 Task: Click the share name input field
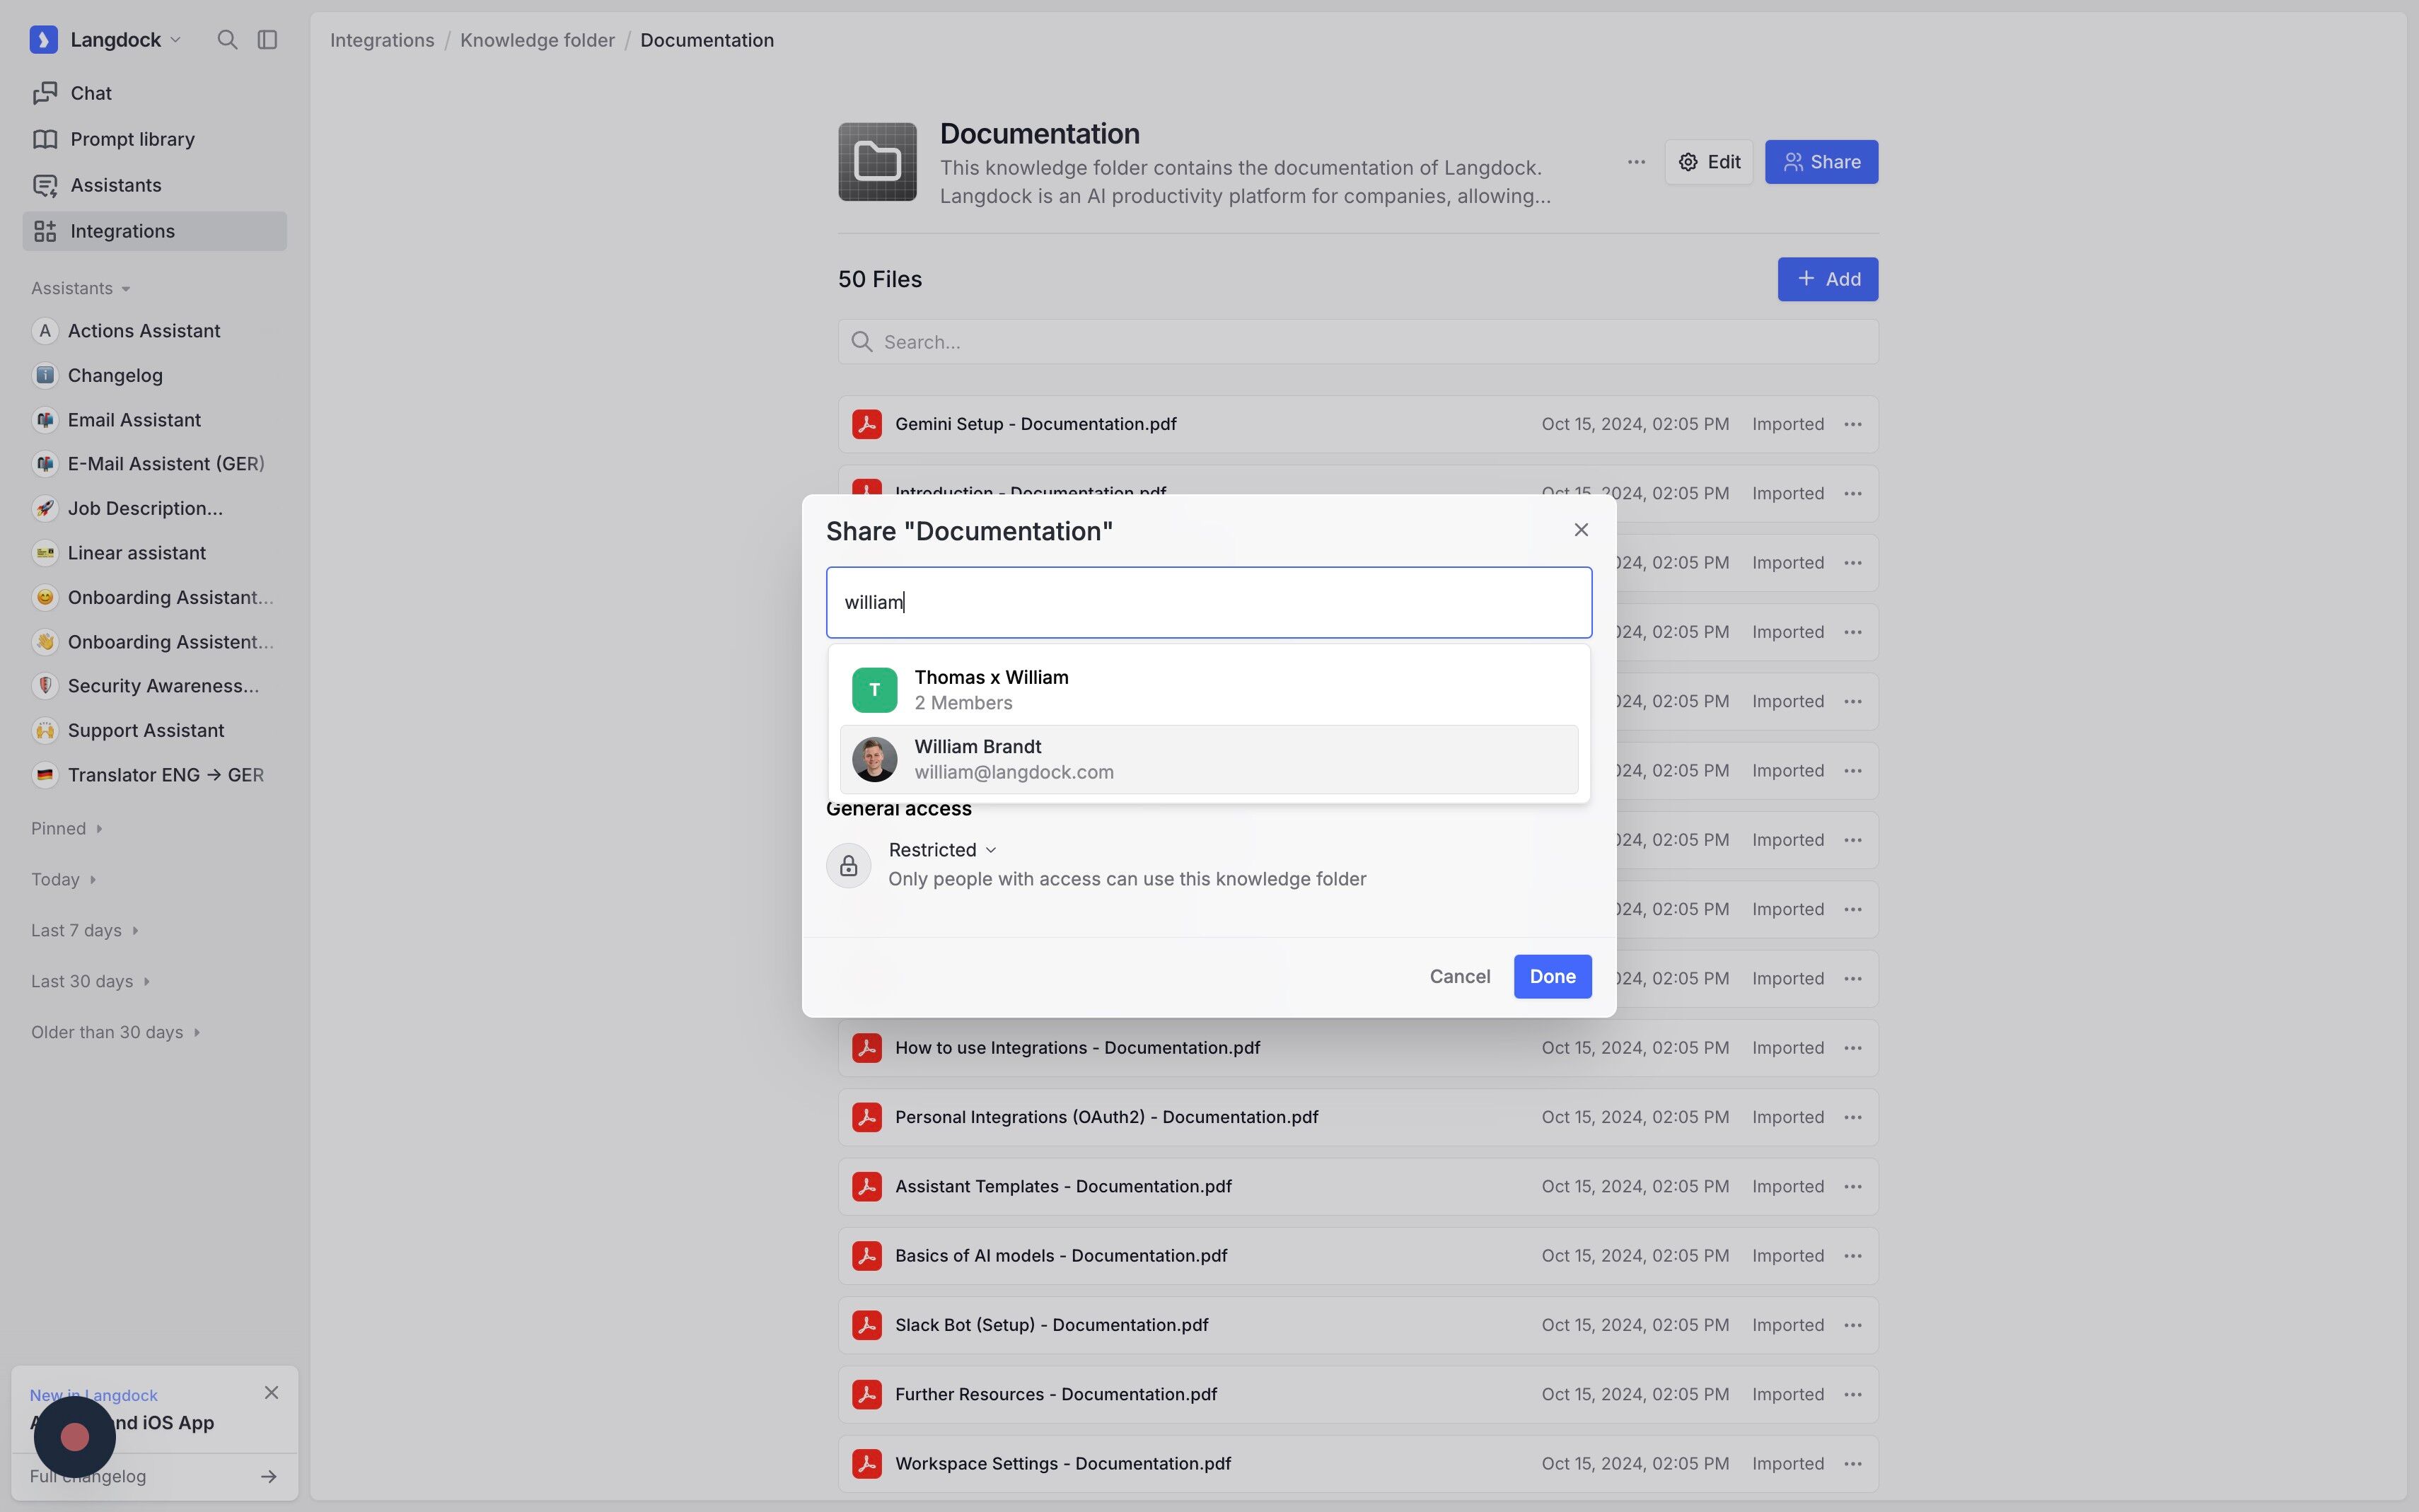1207,603
